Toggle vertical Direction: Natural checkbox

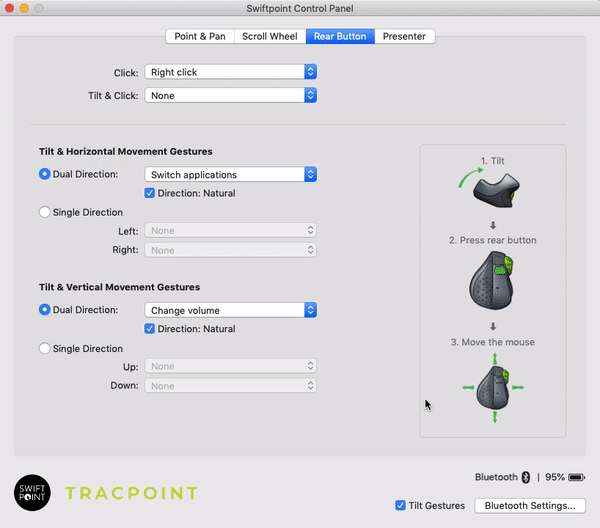coord(150,329)
